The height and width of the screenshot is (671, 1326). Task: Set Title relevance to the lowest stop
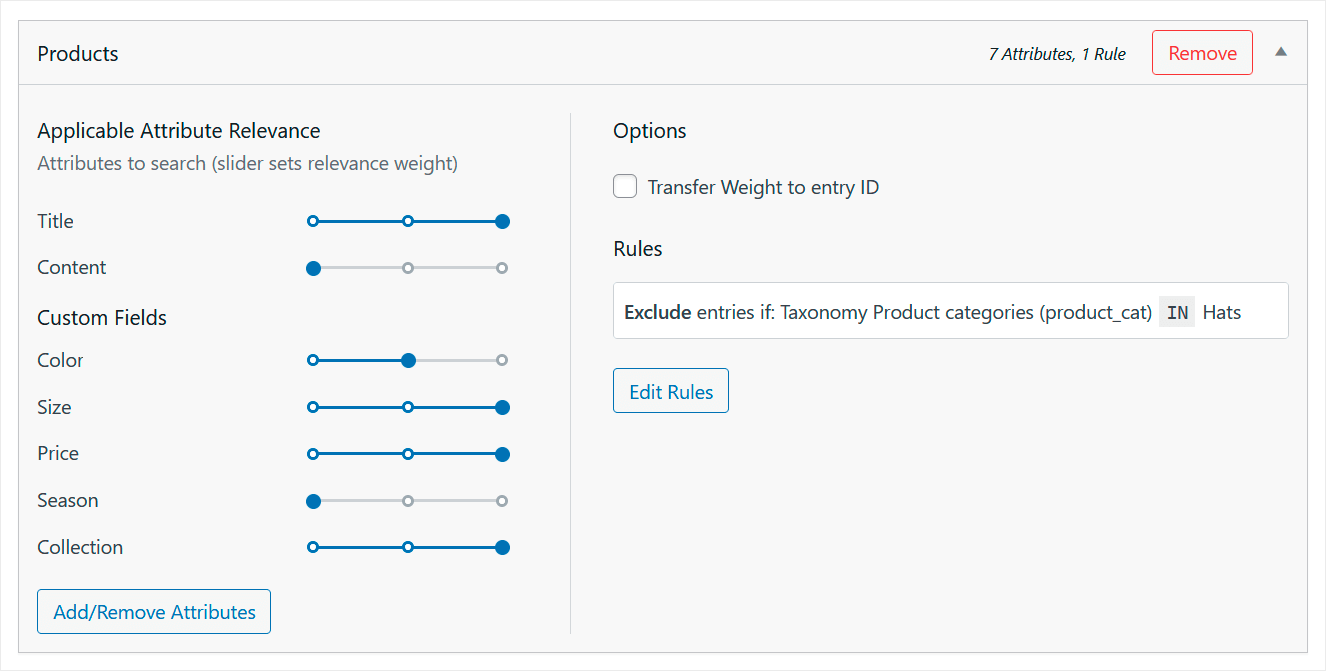313,221
